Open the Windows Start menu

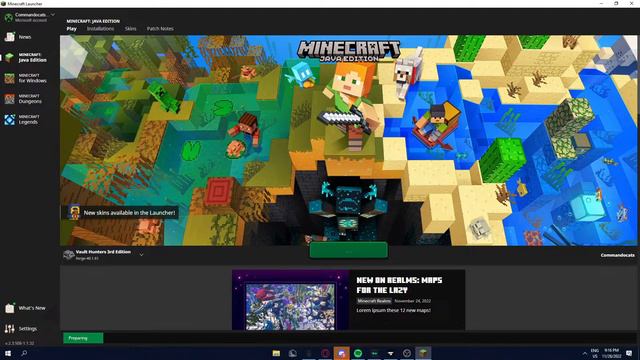(x=8, y=353)
